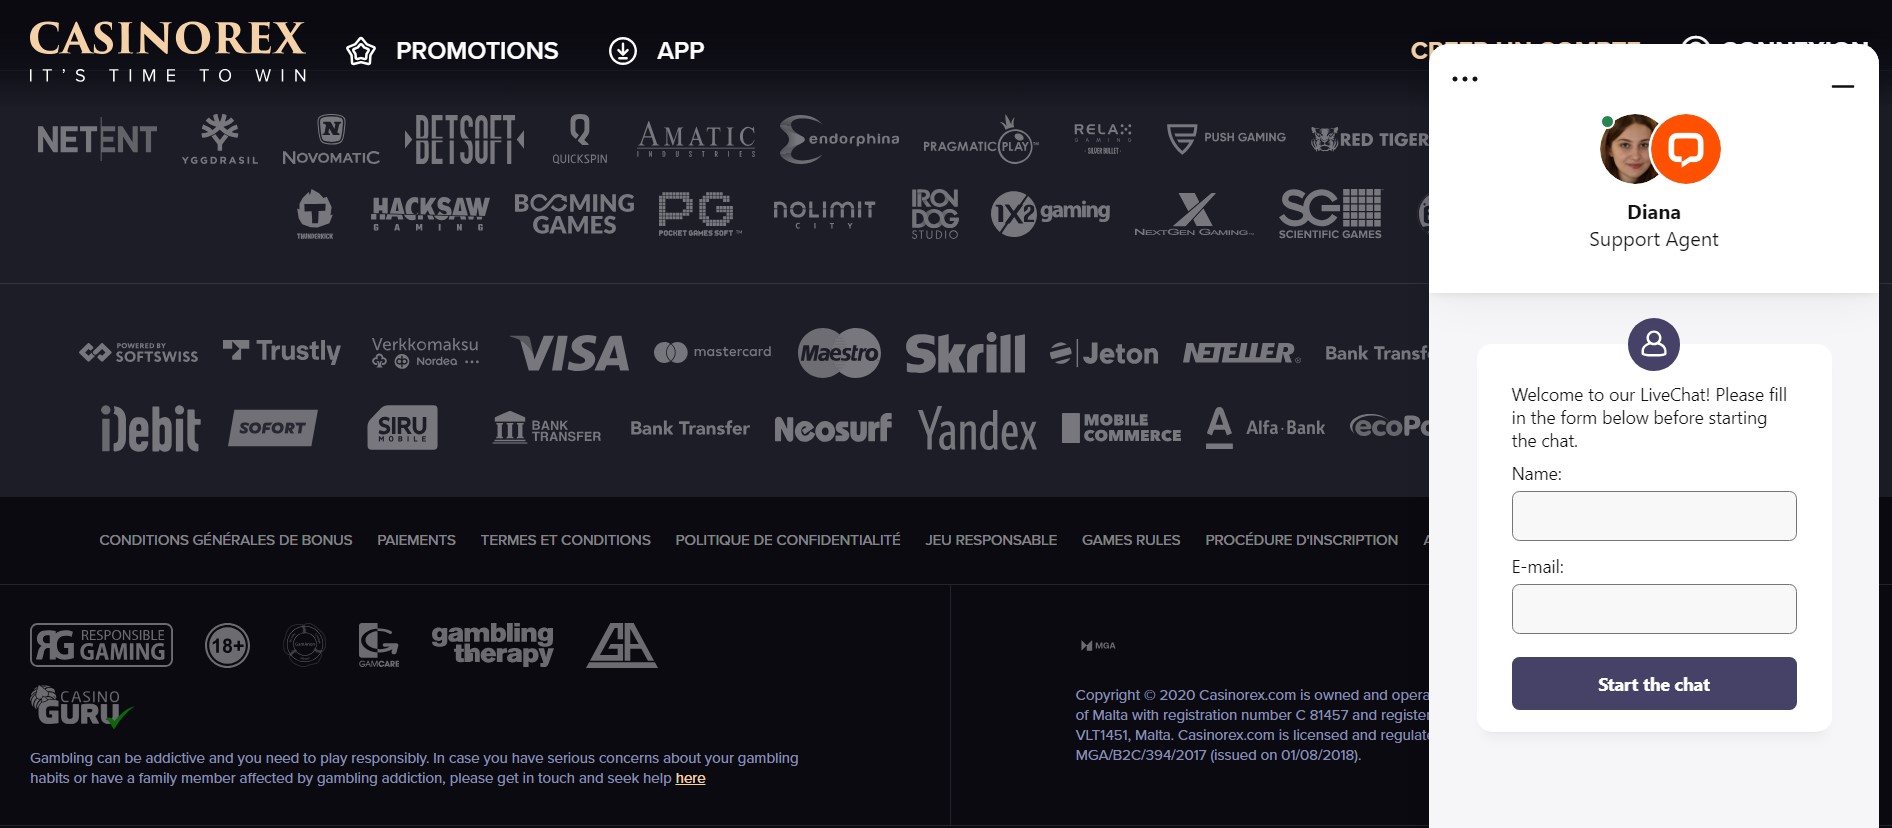Click the orange LiveChat bubble icon
Viewport: 1892px width, 828px height.
coord(1686,149)
